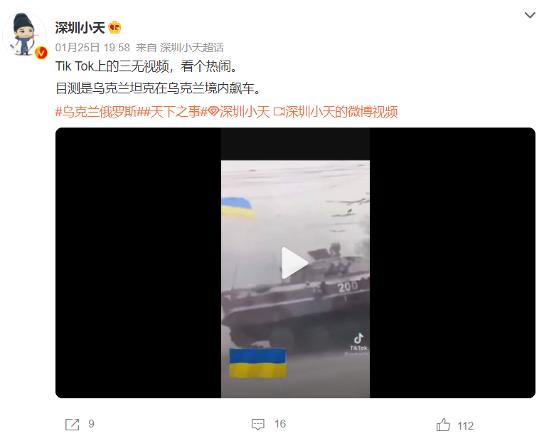Click the username 深圳小天
555x445 pixels.
[80, 28]
